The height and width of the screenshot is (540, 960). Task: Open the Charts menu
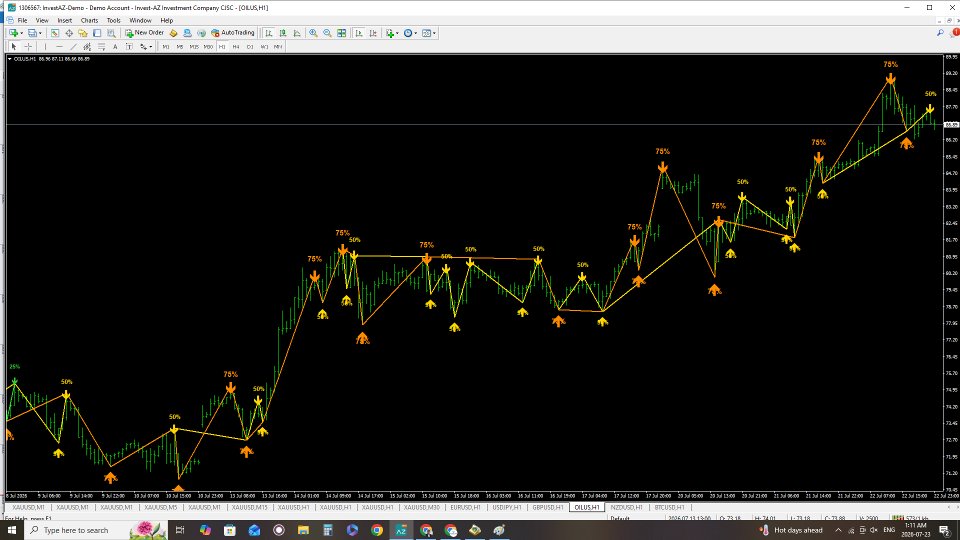point(89,20)
